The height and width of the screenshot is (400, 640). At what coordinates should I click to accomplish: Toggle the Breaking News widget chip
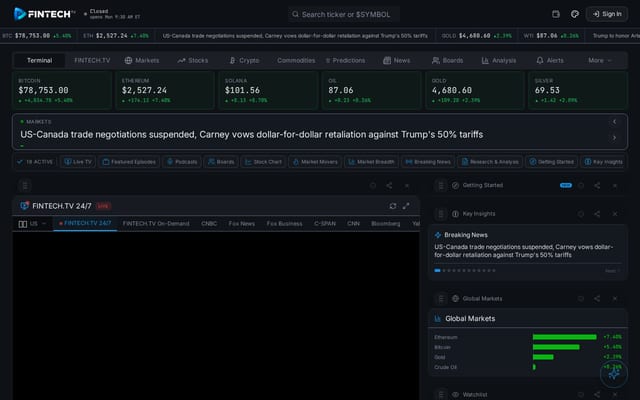tap(427, 162)
